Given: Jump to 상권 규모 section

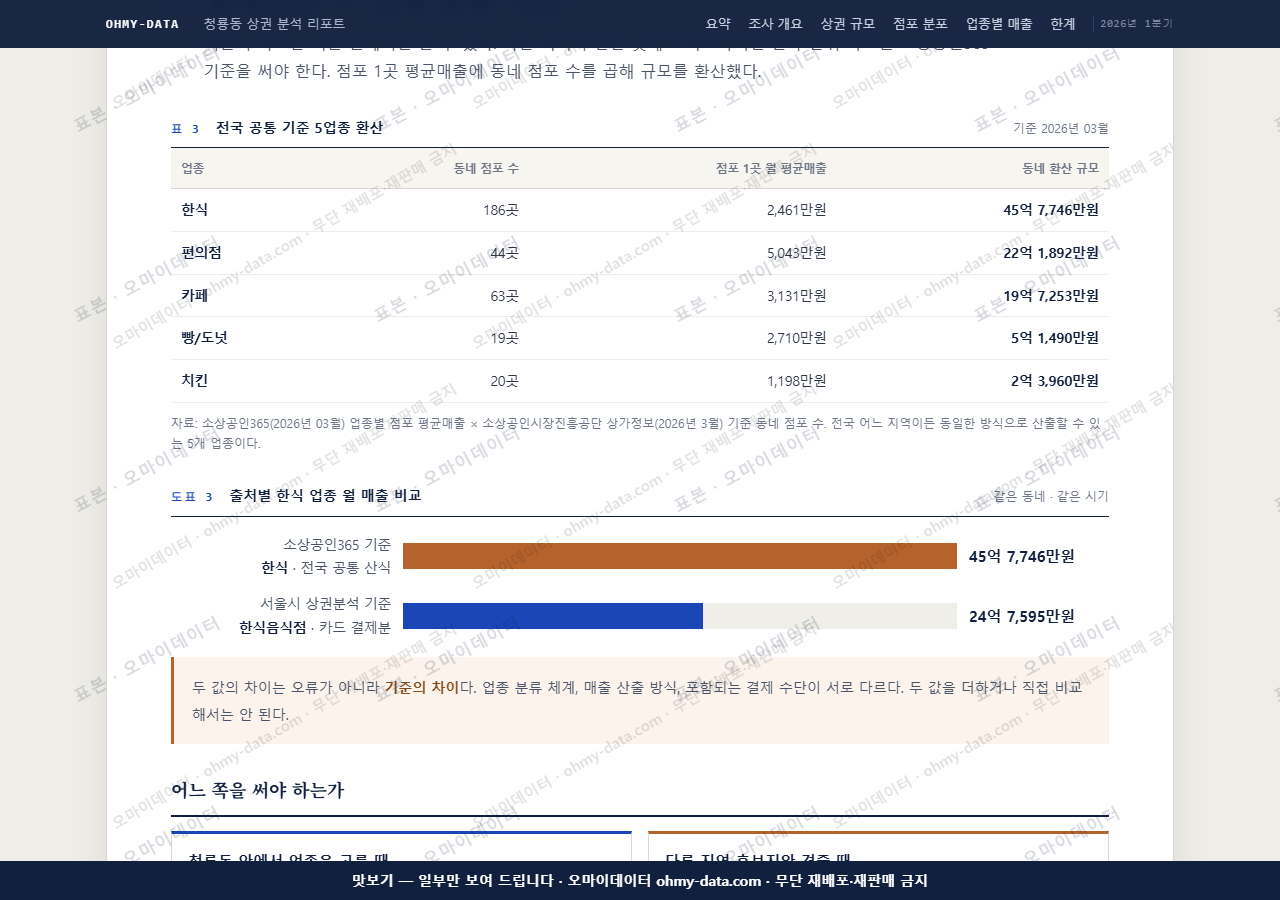Looking at the screenshot, I should click(847, 24).
